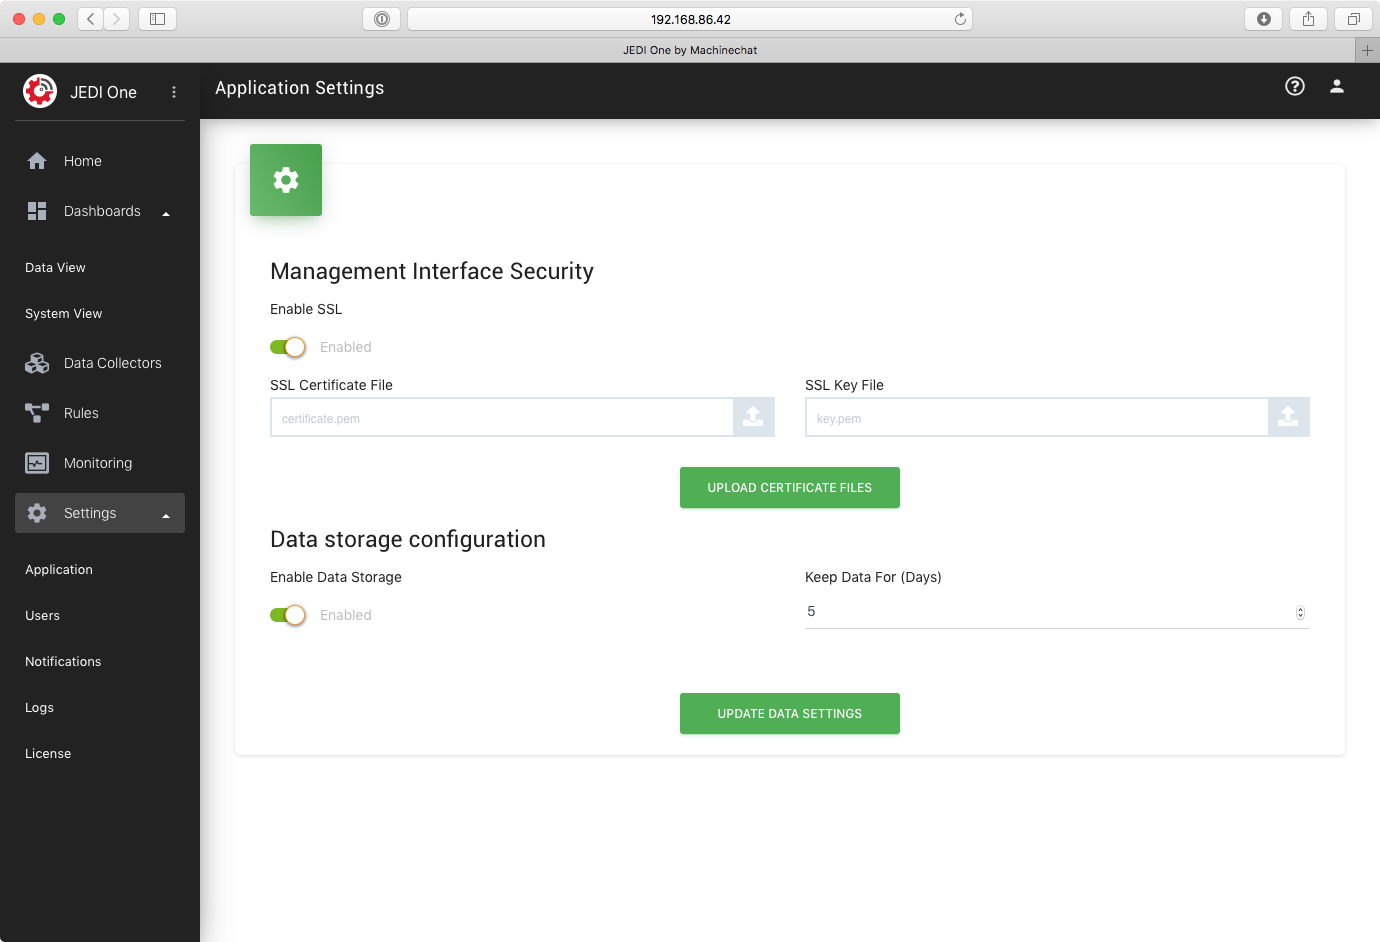
Task: Disable the Enable SSL toggle
Action: pos(288,346)
